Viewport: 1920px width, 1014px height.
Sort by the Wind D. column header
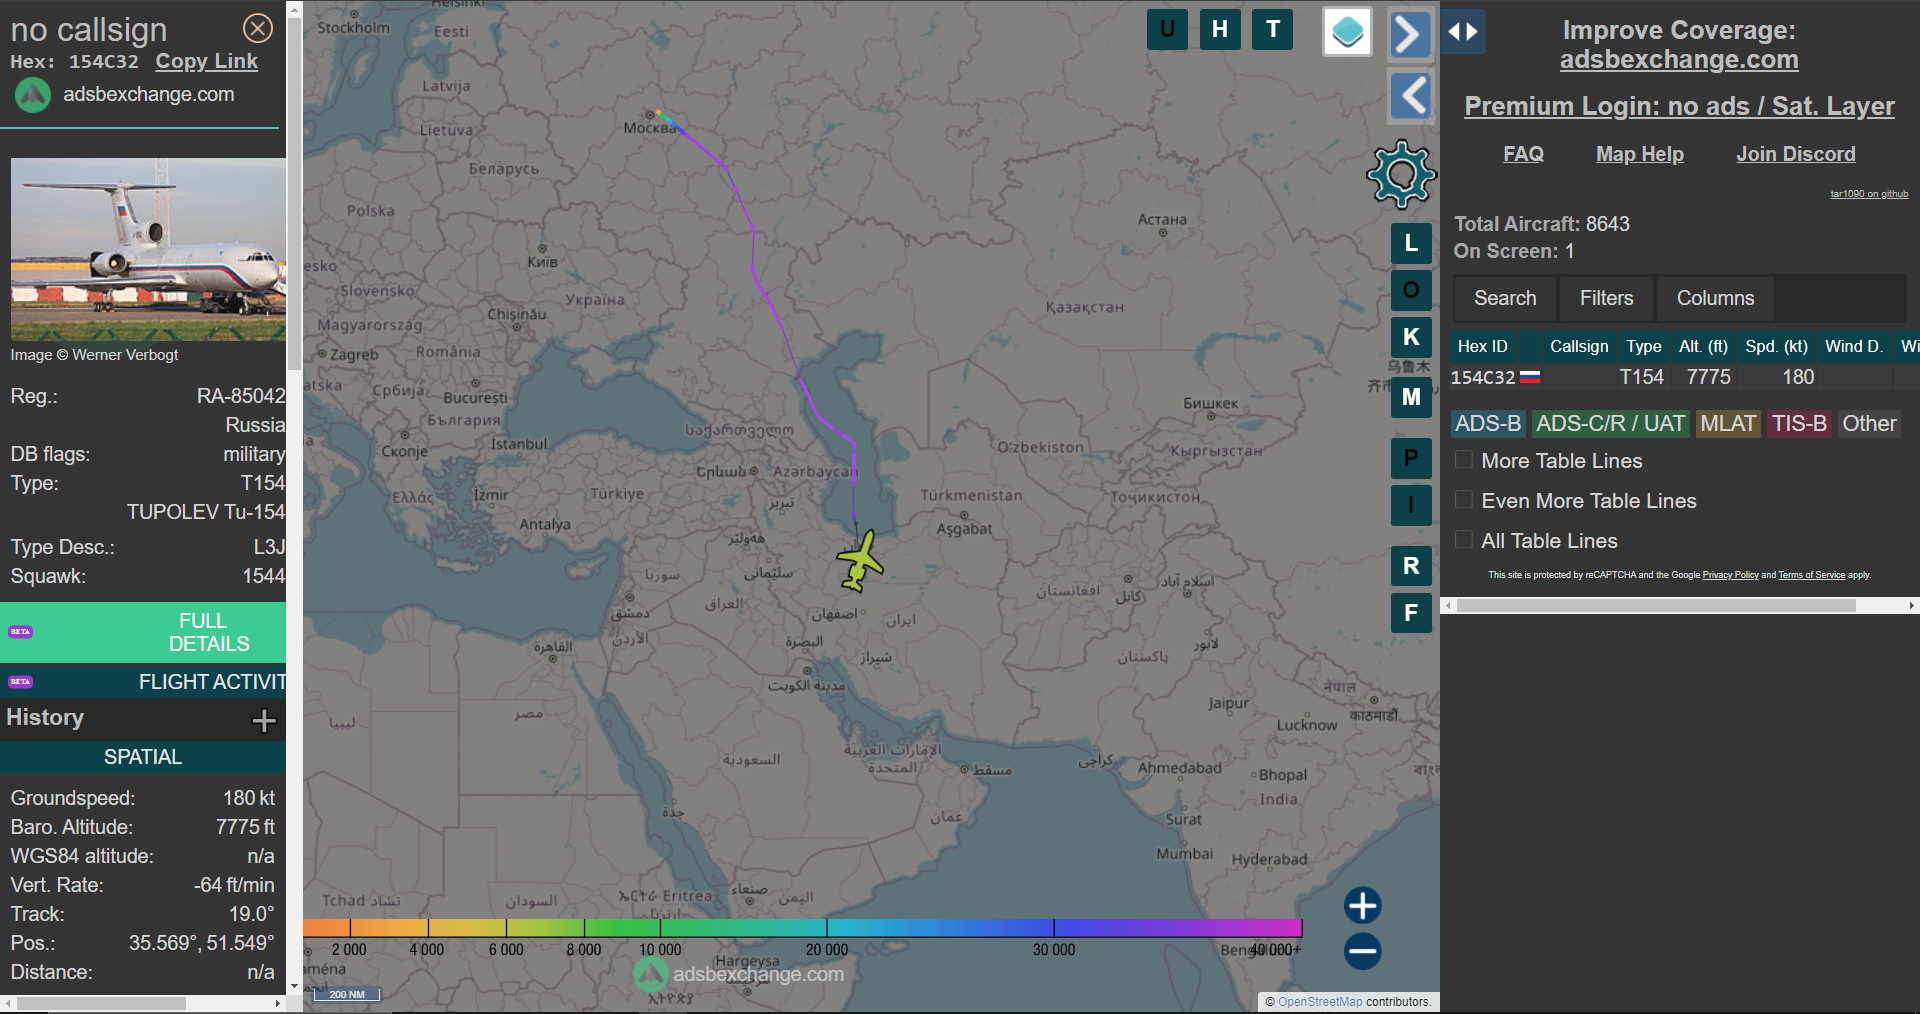coord(1853,346)
